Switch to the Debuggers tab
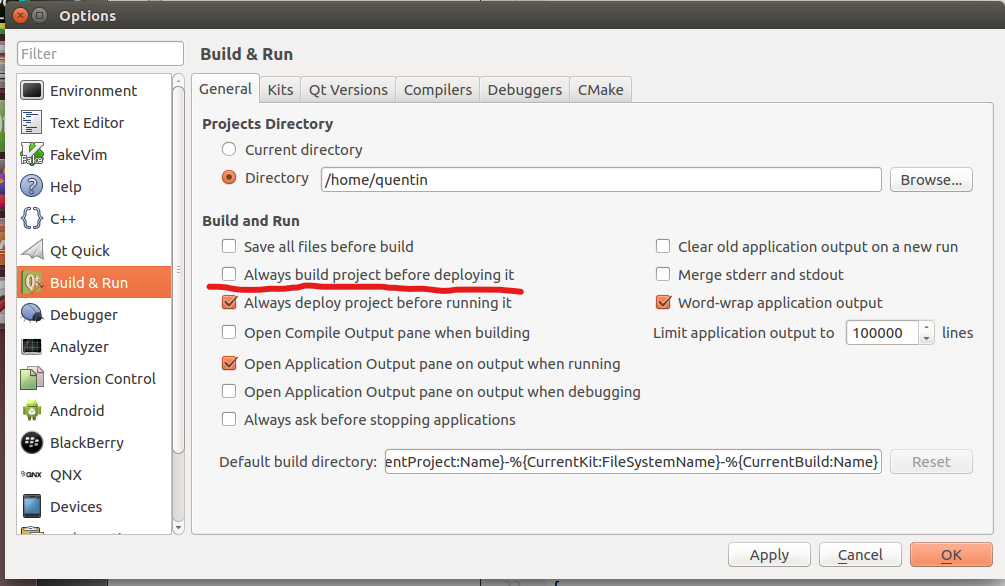This screenshot has height=586, width=1005. (524, 90)
